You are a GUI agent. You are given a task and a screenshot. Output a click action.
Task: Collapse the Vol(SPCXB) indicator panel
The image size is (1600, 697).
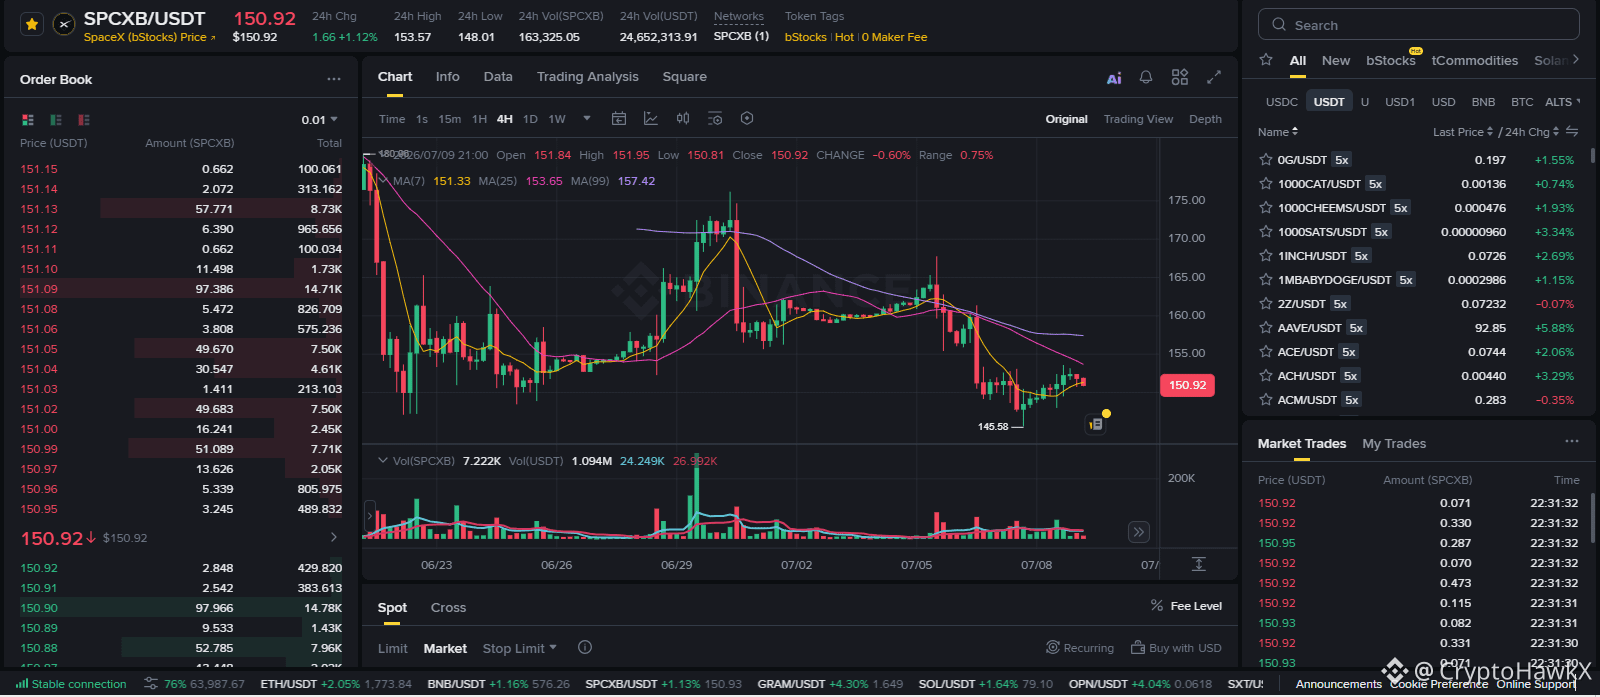point(382,461)
